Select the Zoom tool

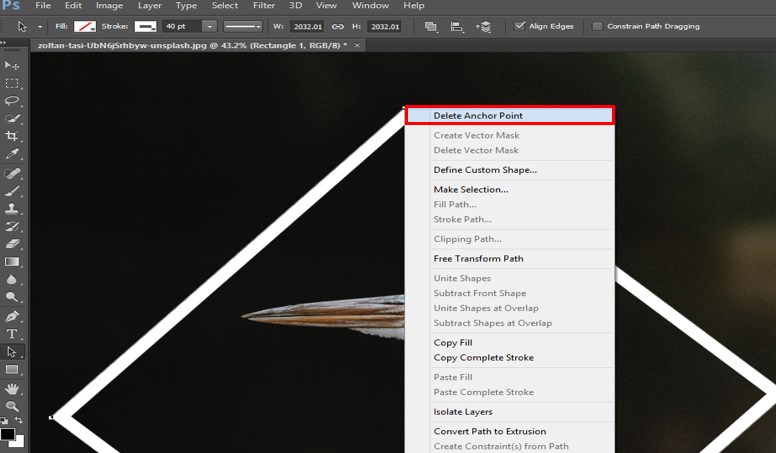coord(12,406)
